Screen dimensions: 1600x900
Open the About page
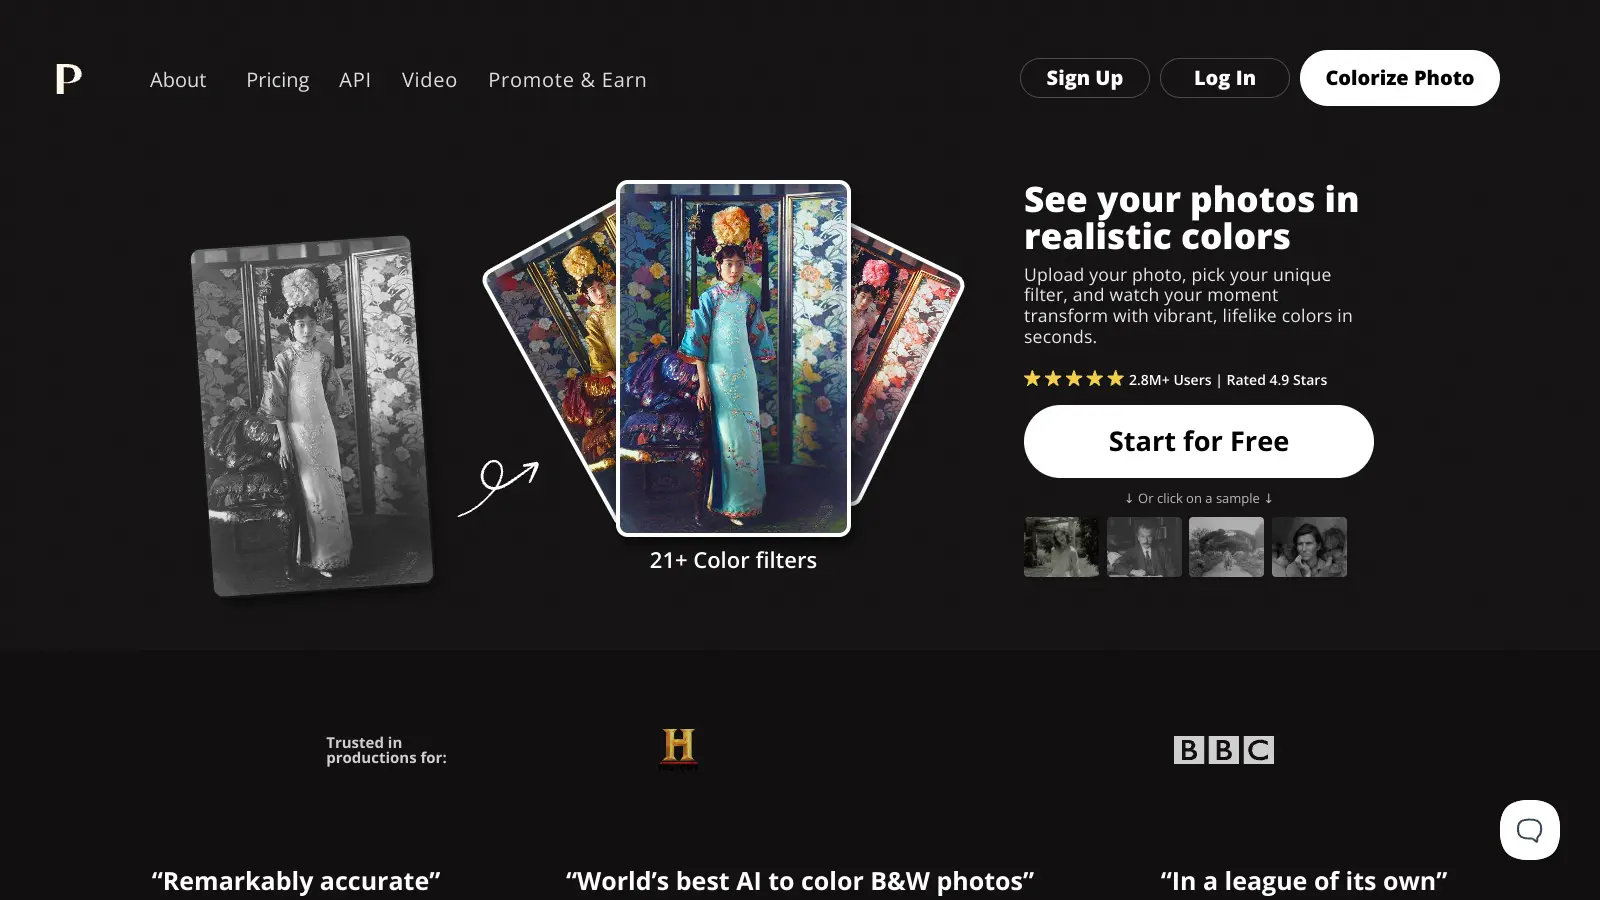click(178, 80)
